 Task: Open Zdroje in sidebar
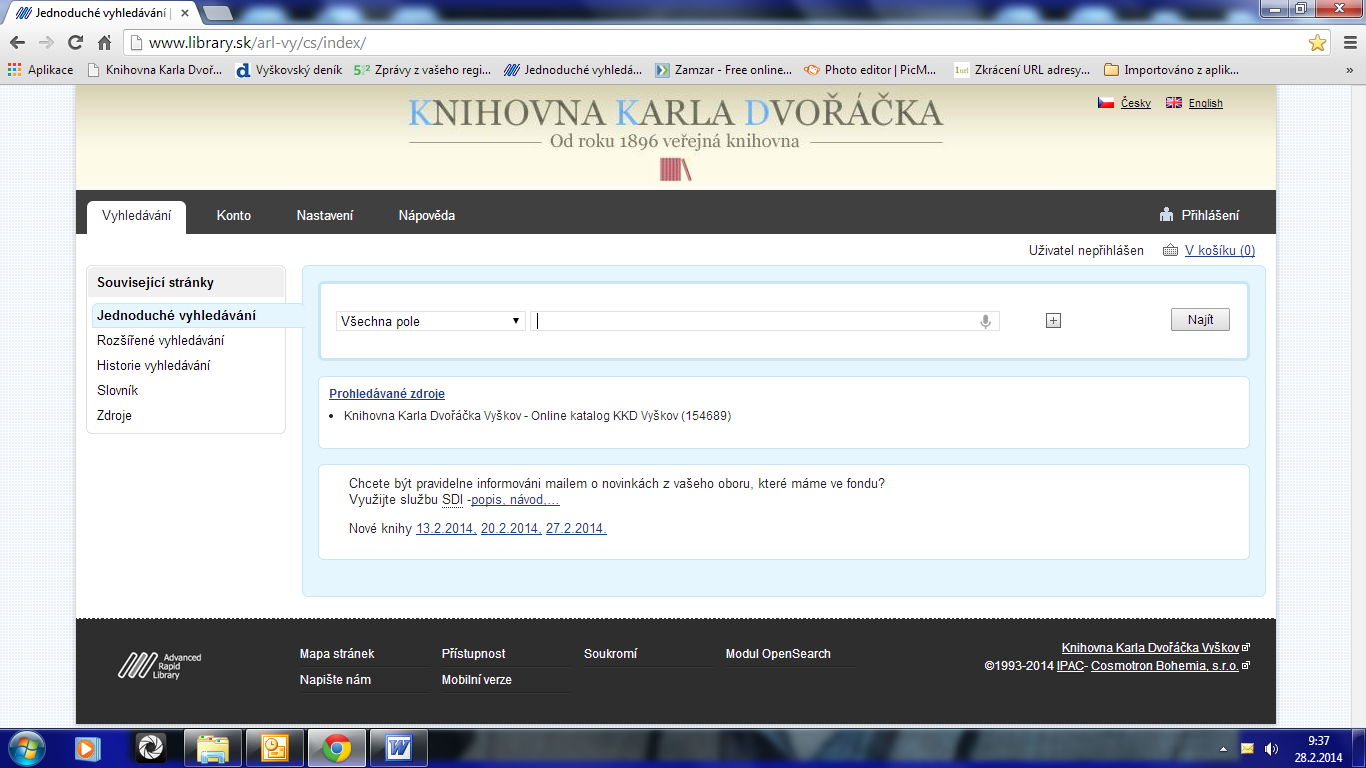click(115, 416)
